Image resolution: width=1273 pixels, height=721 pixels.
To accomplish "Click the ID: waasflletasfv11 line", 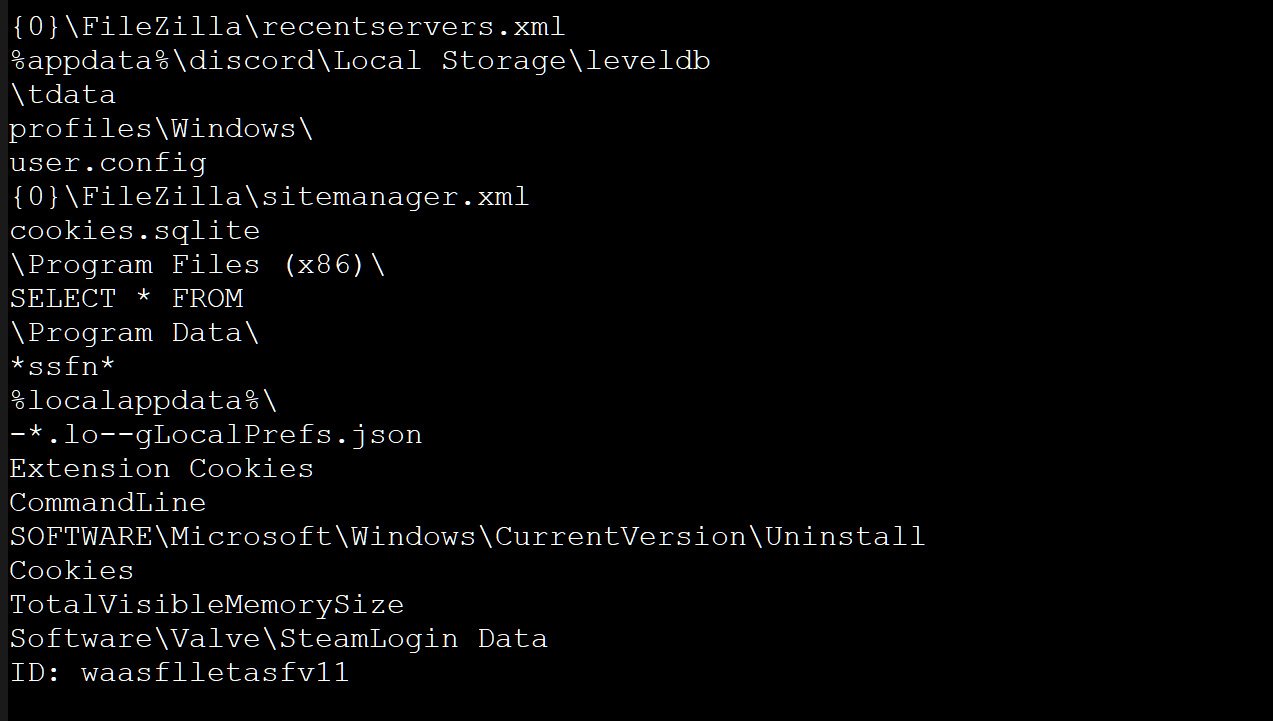I will (180, 673).
